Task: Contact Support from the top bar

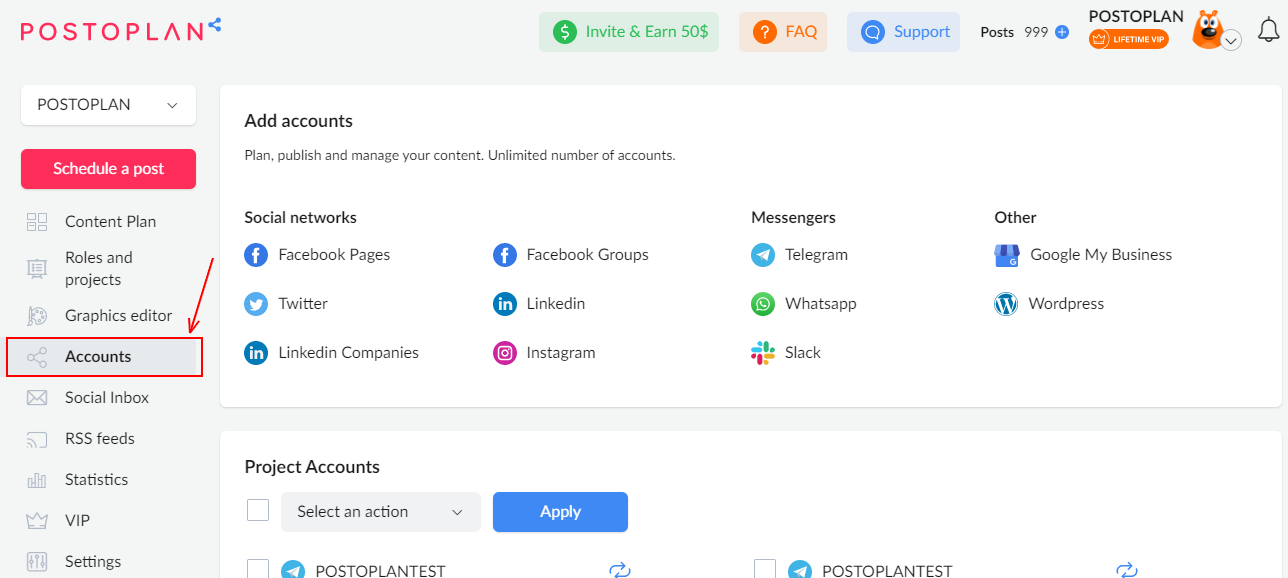Action: click(903, 32)
